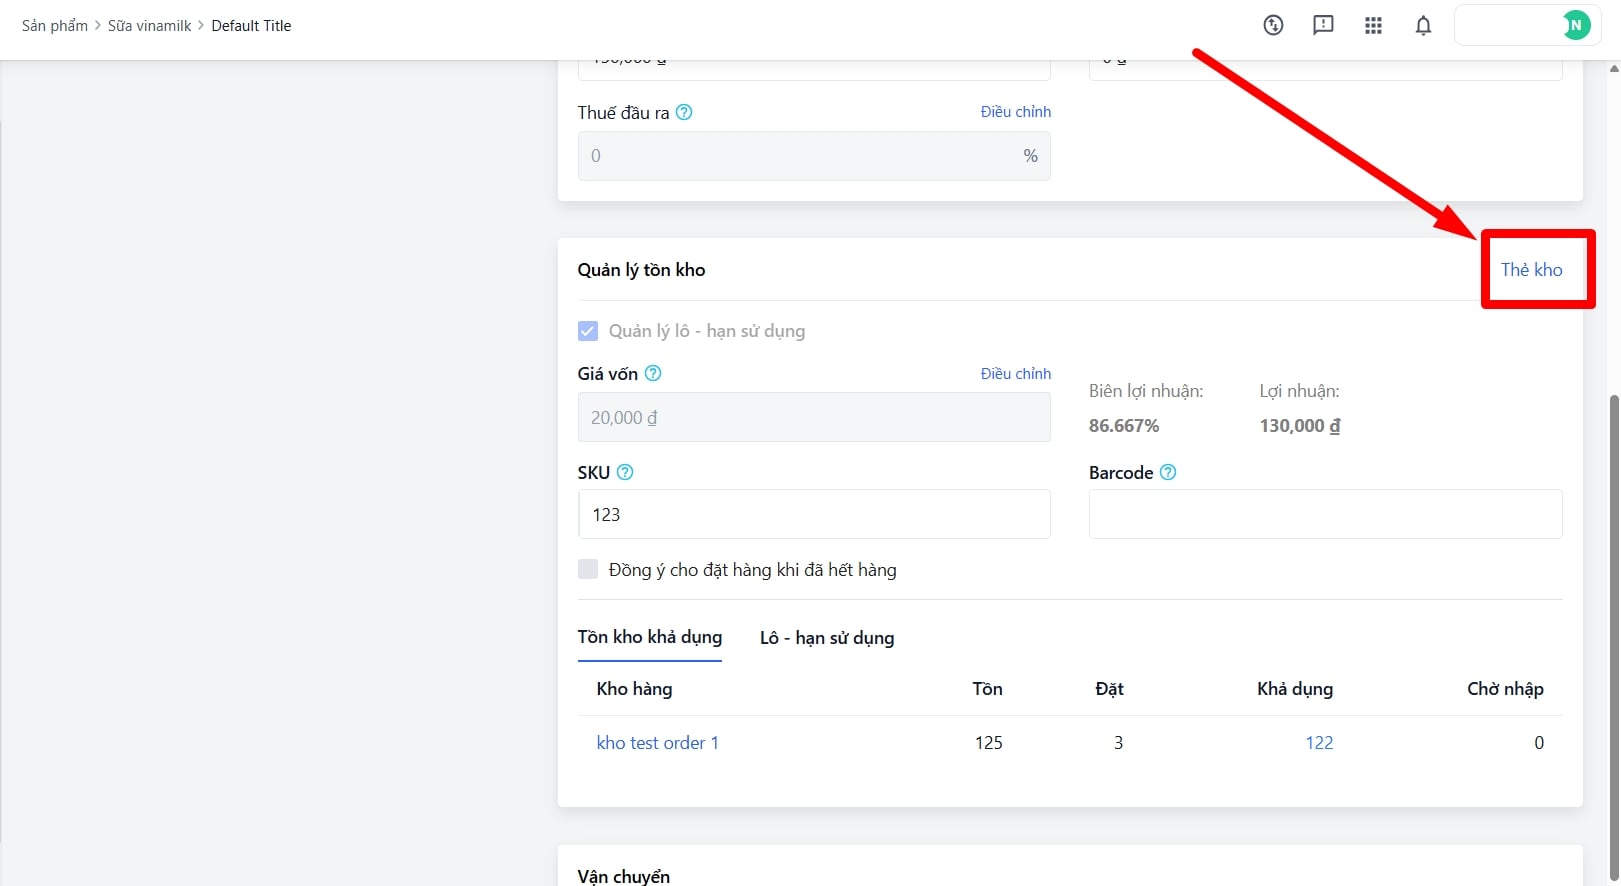
Task: Click the Barcode input field
Action: 1324,514
